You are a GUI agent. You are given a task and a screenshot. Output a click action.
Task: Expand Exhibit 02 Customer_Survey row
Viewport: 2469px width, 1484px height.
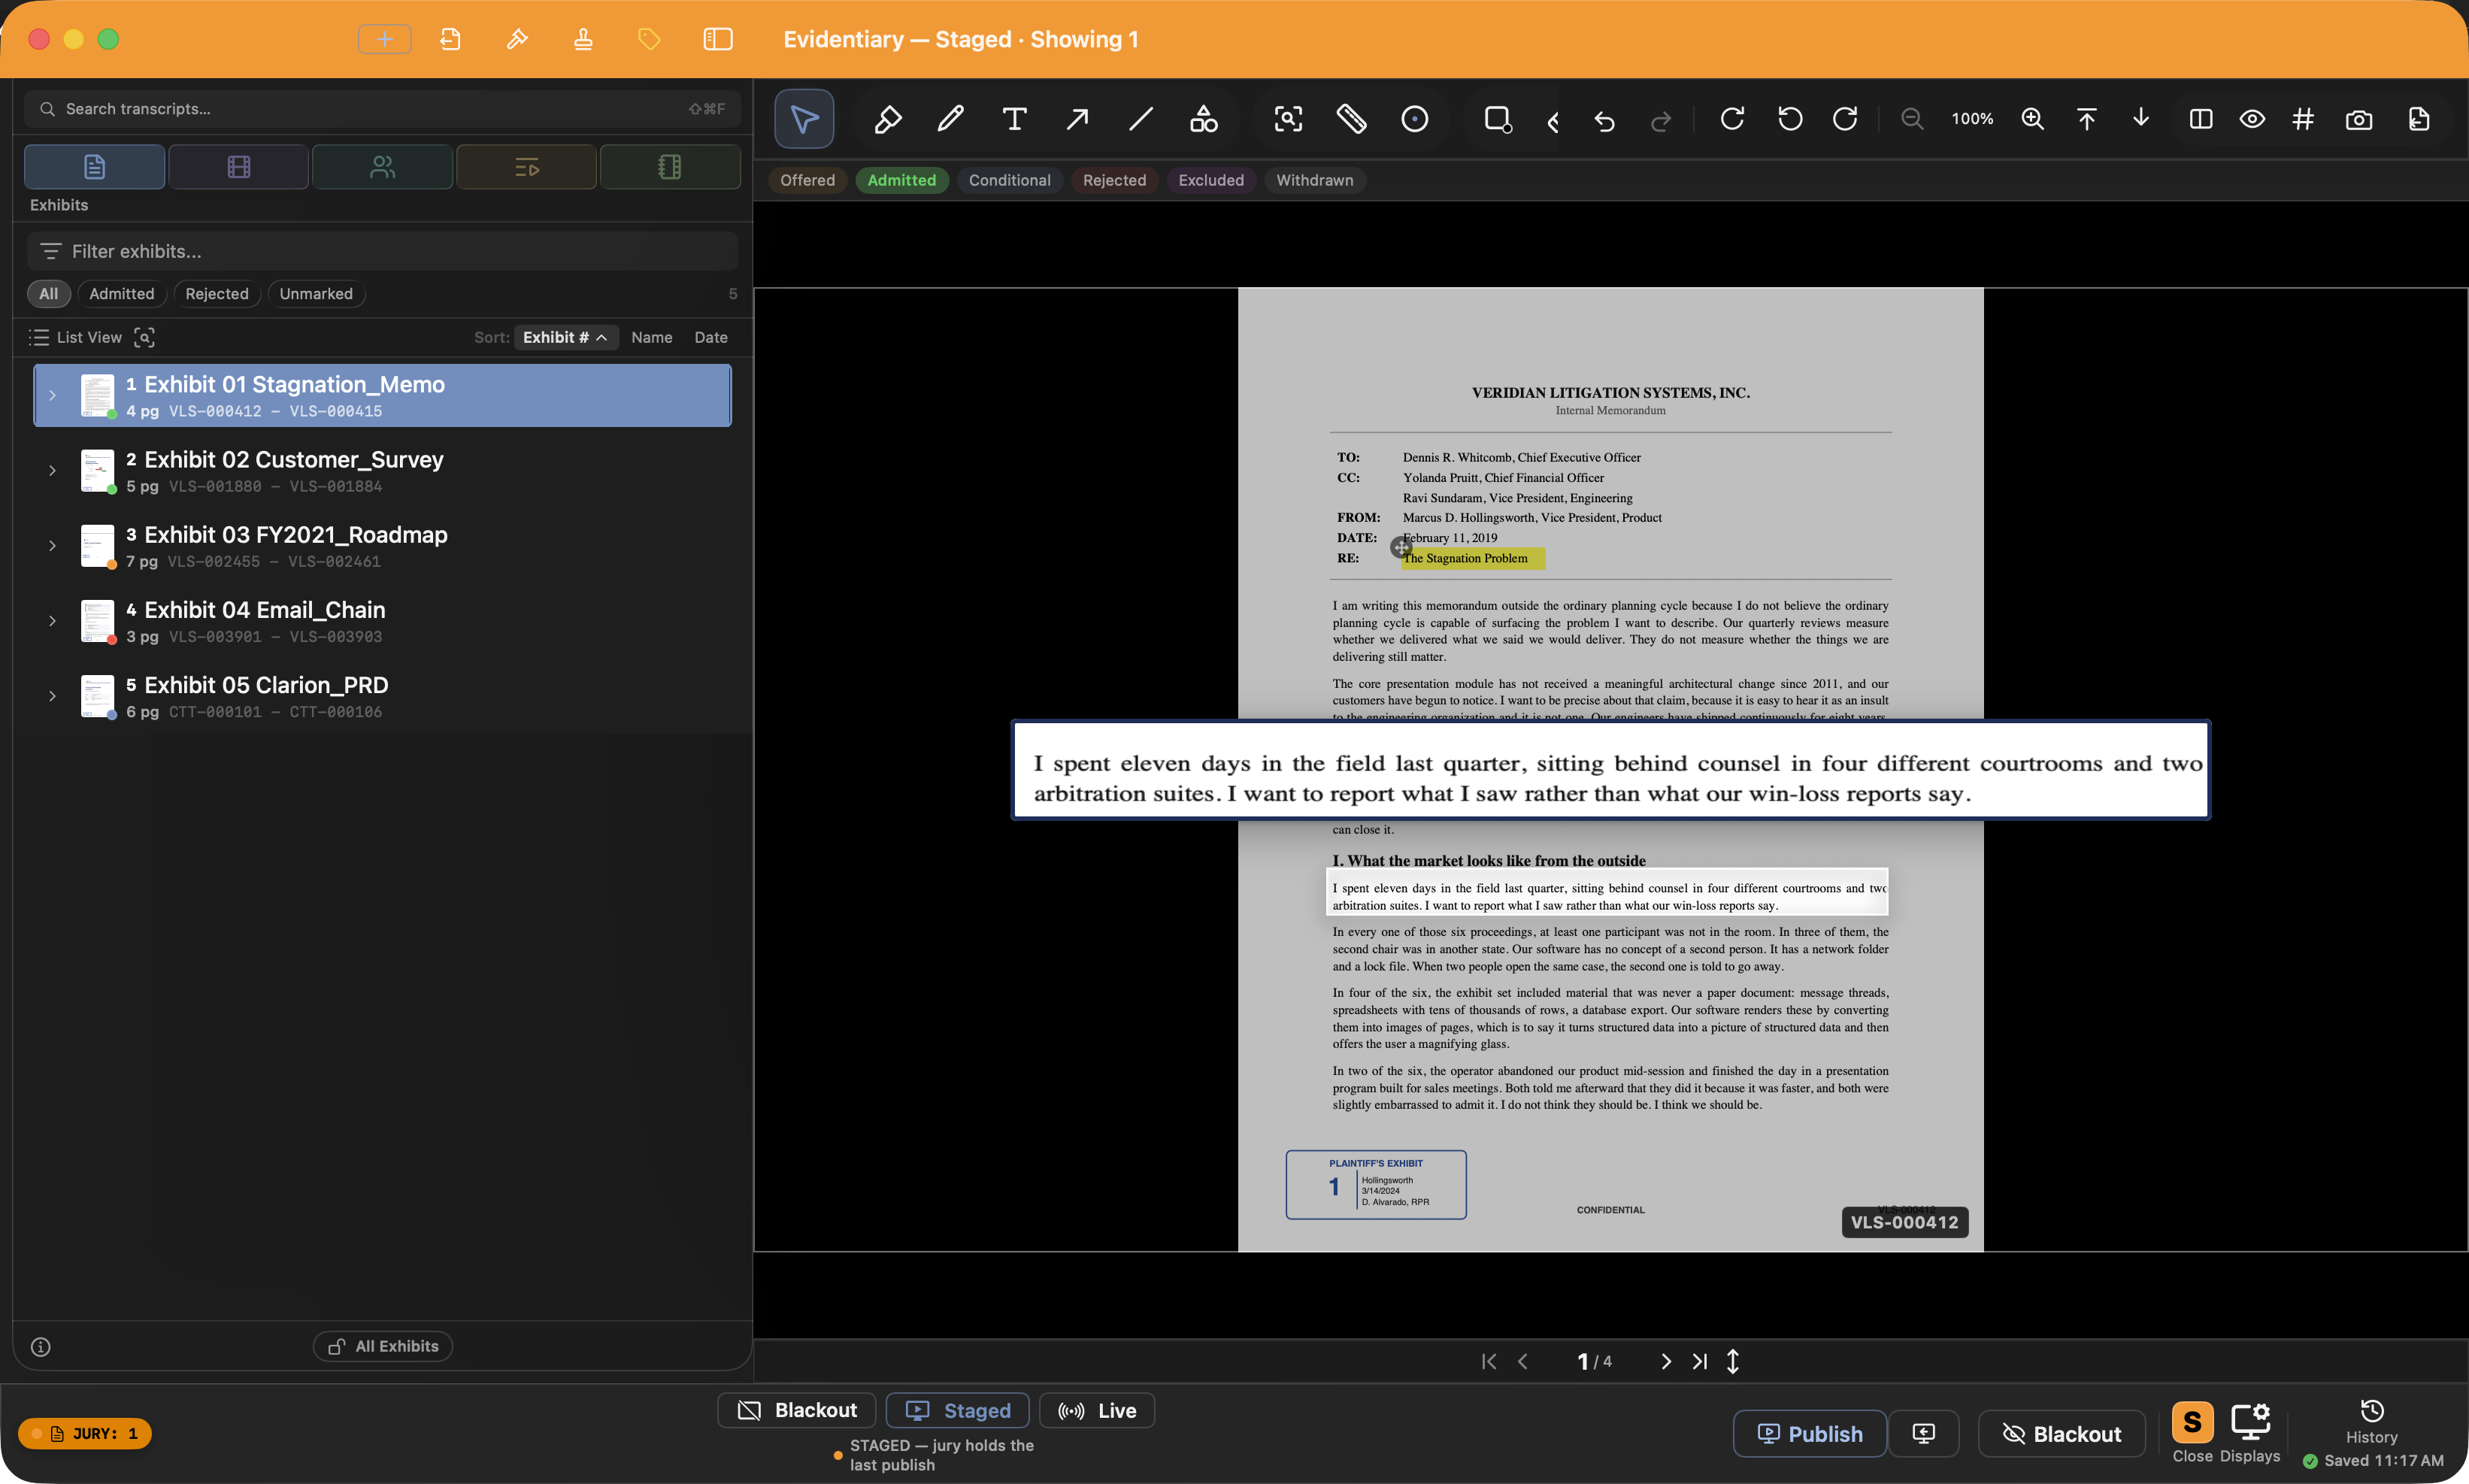coord(52,471)
